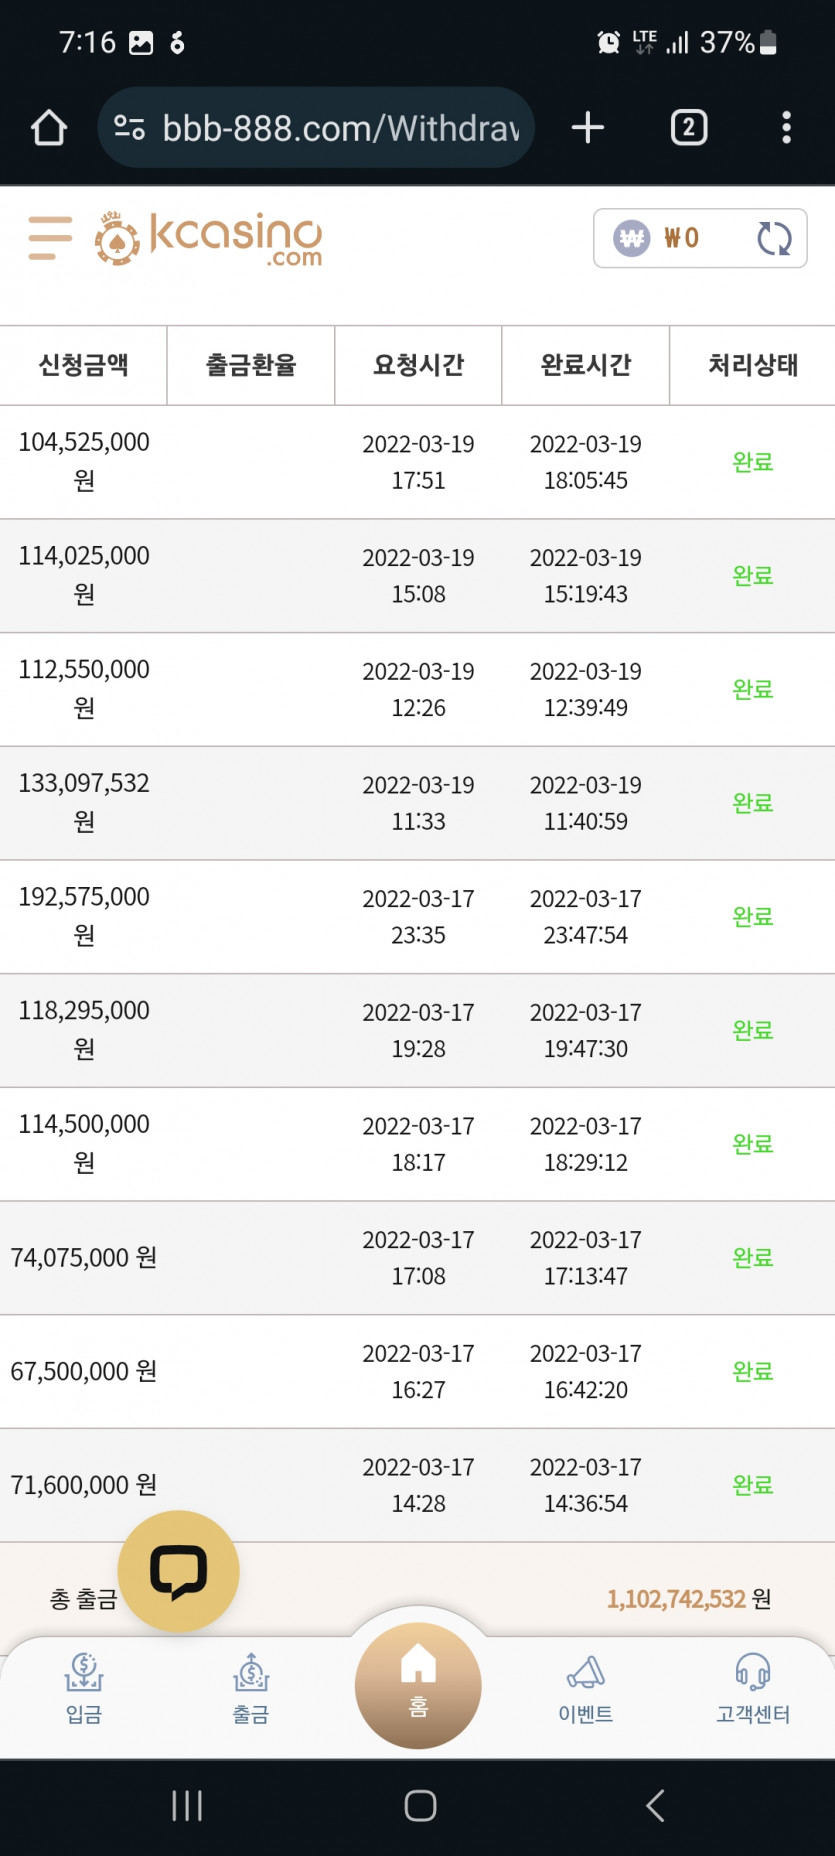The width and height of the screenshot is (835, 1856).
Task: Go to 입금 deposit page
Action: click(x=84, y=1688)
